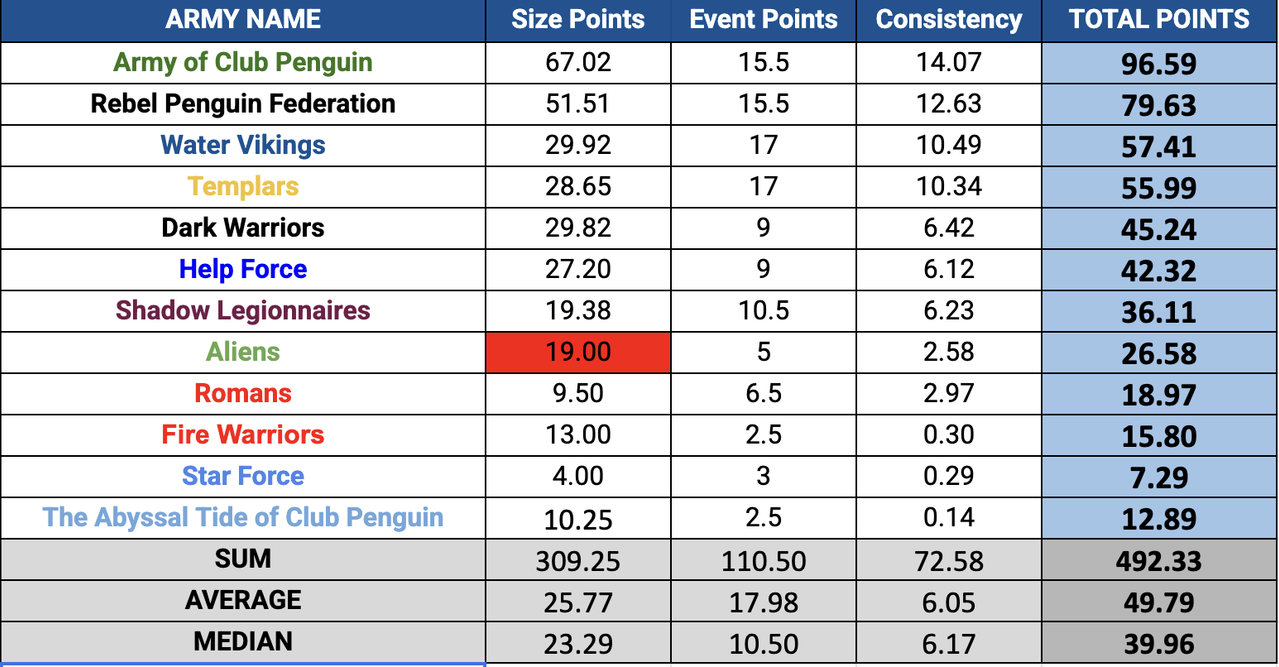
Task: Click the Army of Club Penguin cell
Action: pos(243,62)
